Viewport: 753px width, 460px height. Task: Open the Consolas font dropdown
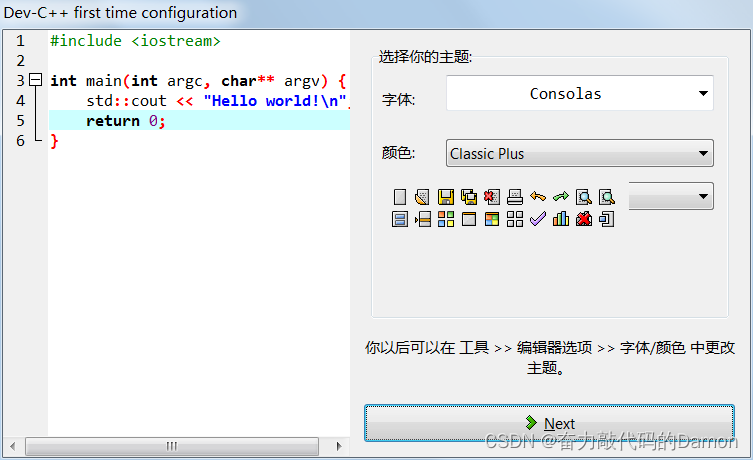coord(580,93)
